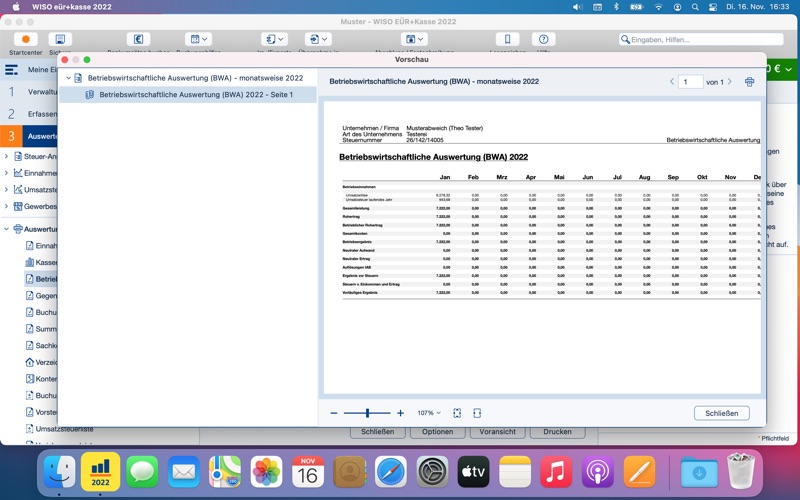Open the Im-/Exporte toolbar dropdown
The image size is (800, 500).
coord(274,39)
